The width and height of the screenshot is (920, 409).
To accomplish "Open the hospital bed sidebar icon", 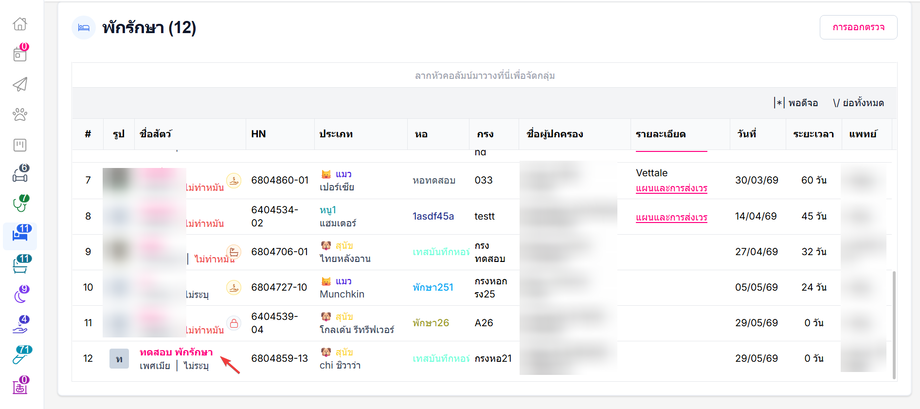I will (x=20, y=236).
